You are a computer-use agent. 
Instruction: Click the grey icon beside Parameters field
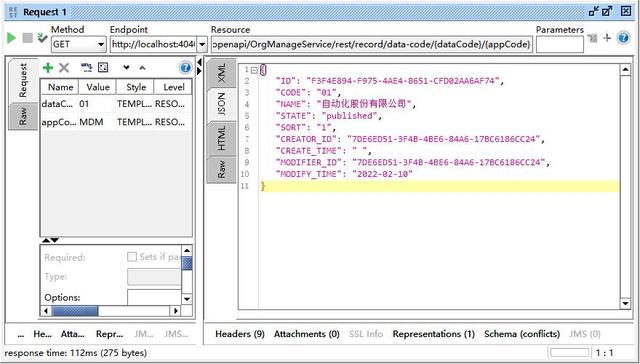pyautogui.click(x=592, y=38)
